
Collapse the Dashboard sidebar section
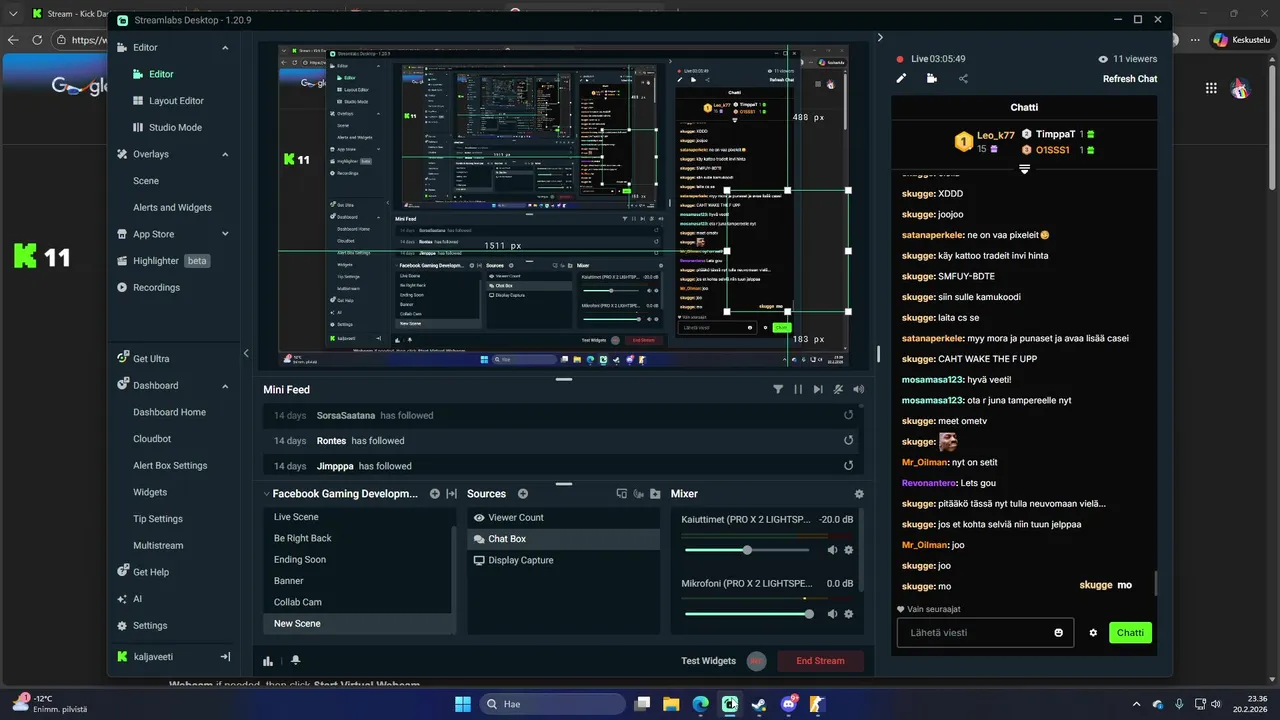225,386
